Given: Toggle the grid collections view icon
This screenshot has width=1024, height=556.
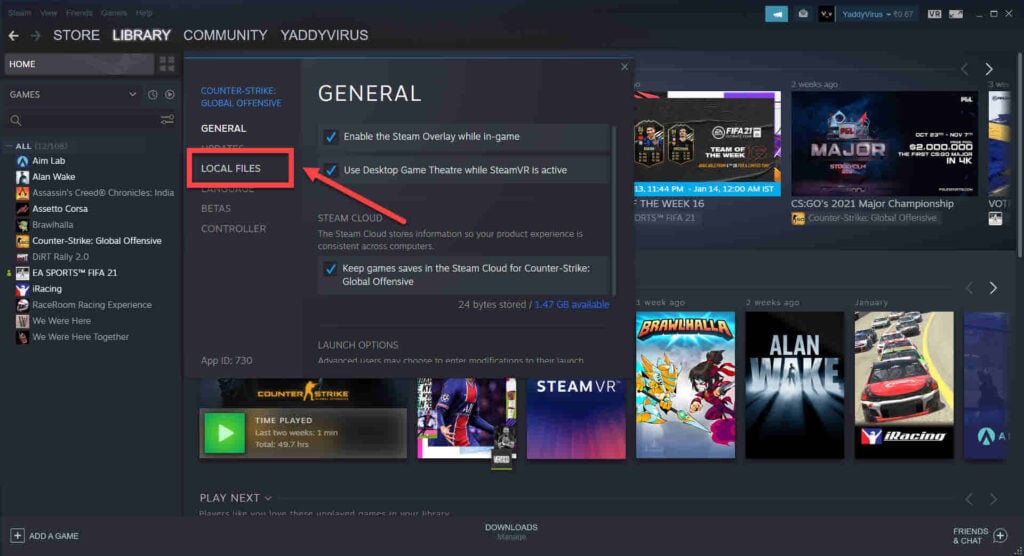Looking at the screenshot, I should tap(167, 64).
